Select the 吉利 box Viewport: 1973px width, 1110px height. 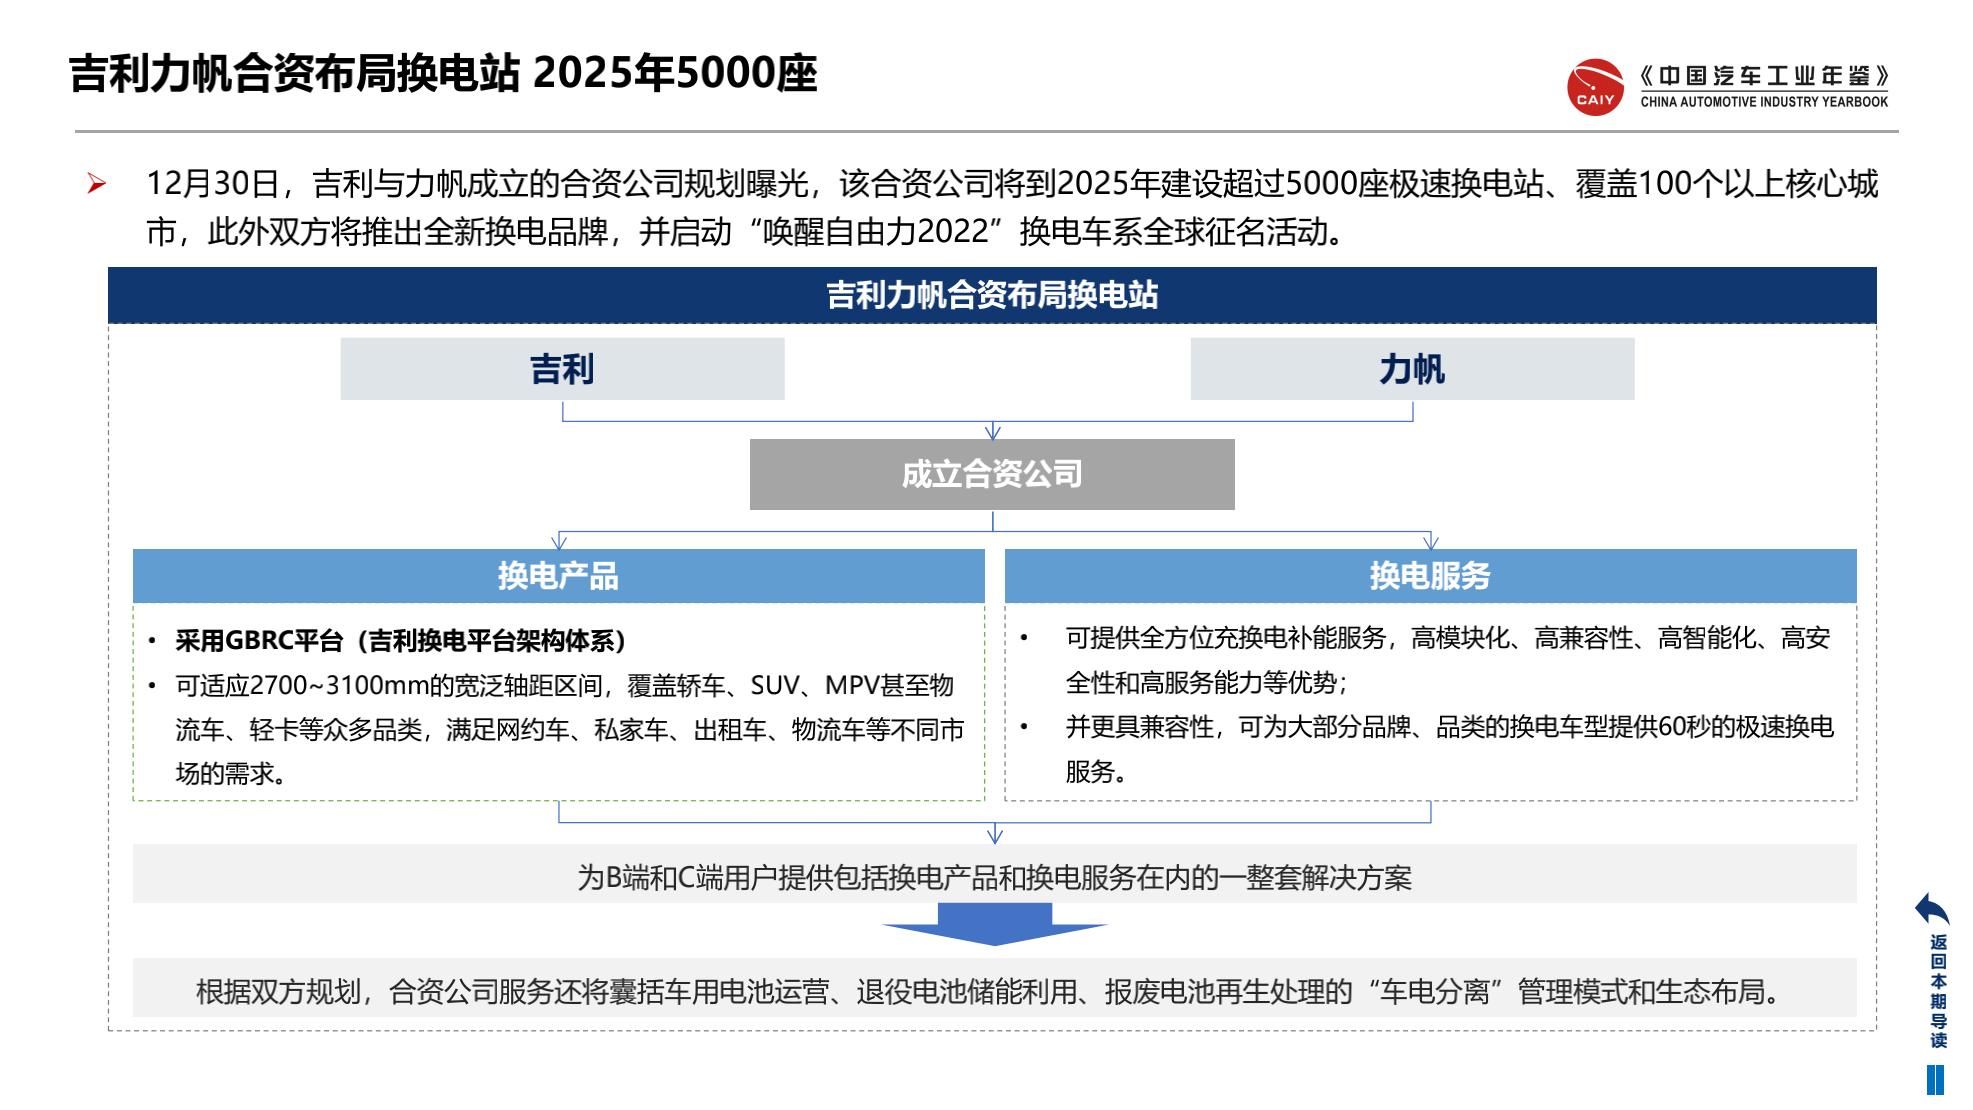tap(562, 369)
